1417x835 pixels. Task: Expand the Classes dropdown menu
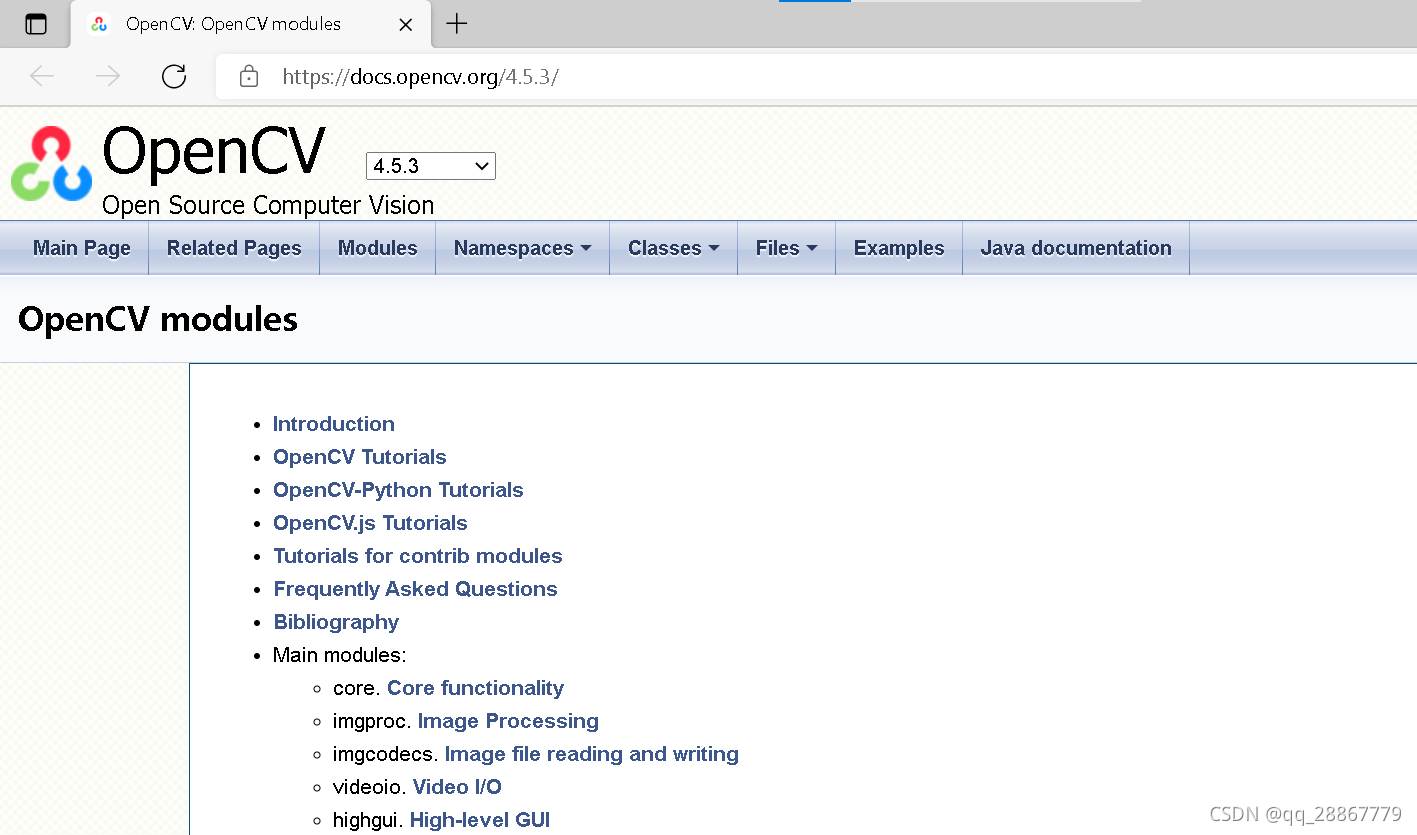[x=674, y=248]
